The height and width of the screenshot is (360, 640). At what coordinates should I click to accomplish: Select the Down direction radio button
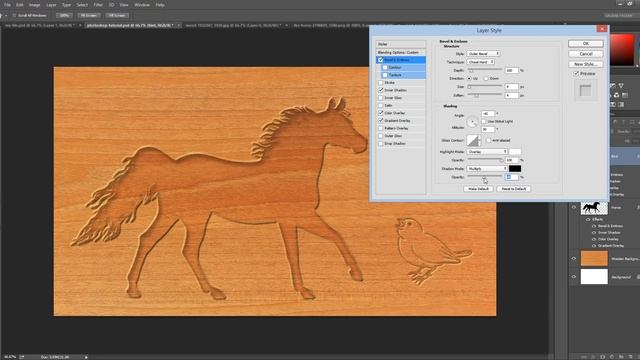tap(486, 78)
